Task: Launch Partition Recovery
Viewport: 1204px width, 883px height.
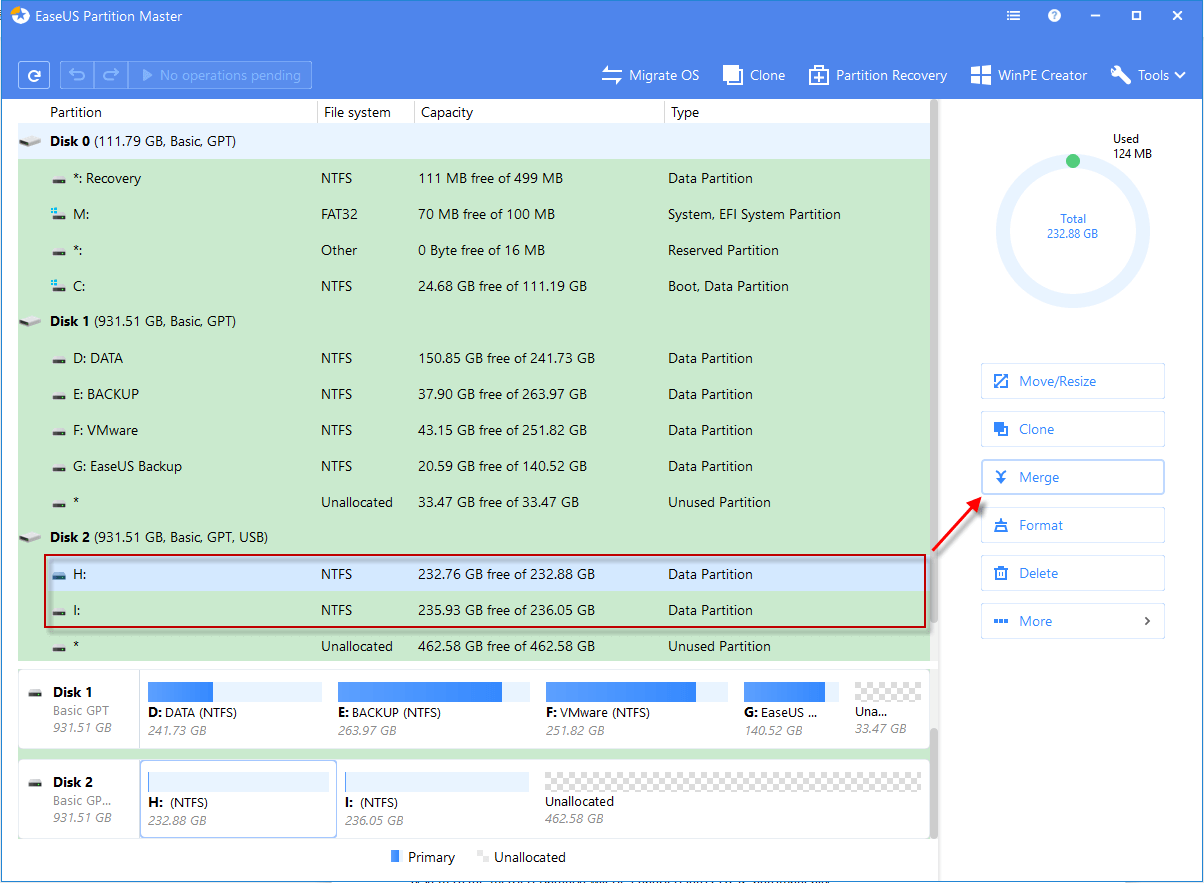Action: [877, 75]
